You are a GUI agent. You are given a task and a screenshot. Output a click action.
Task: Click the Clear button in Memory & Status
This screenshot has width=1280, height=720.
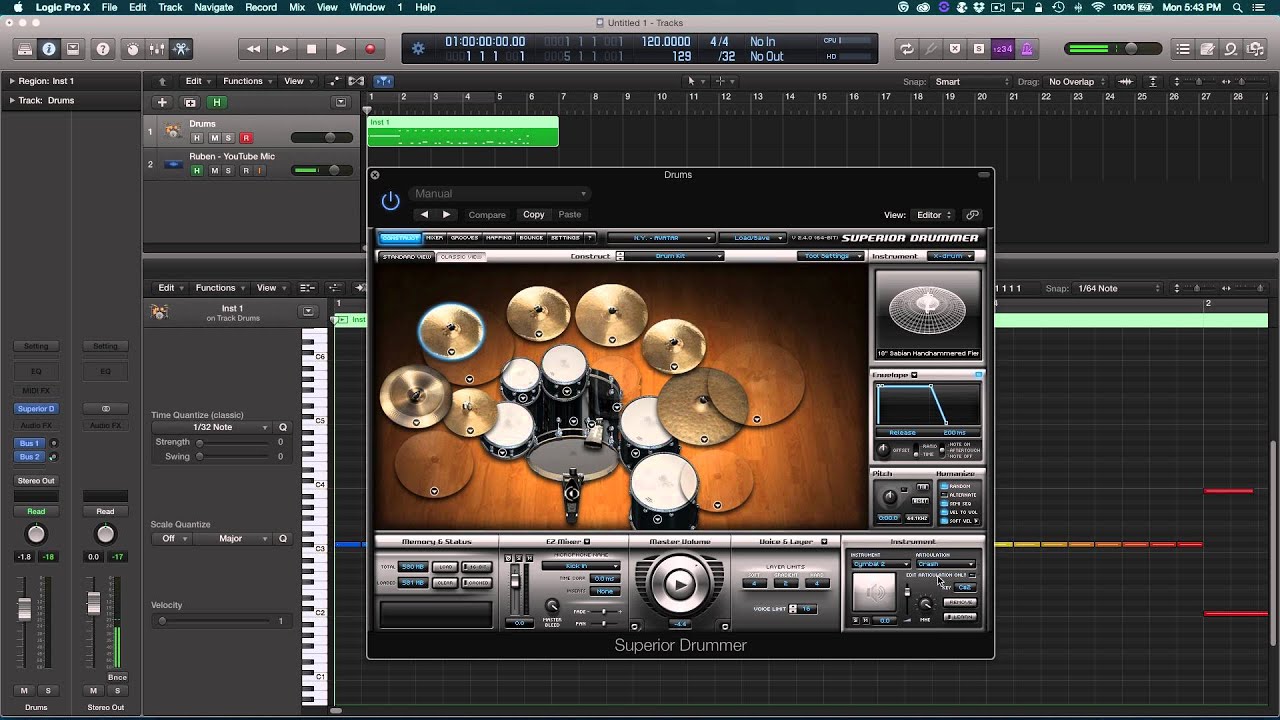tap(445, 583)
